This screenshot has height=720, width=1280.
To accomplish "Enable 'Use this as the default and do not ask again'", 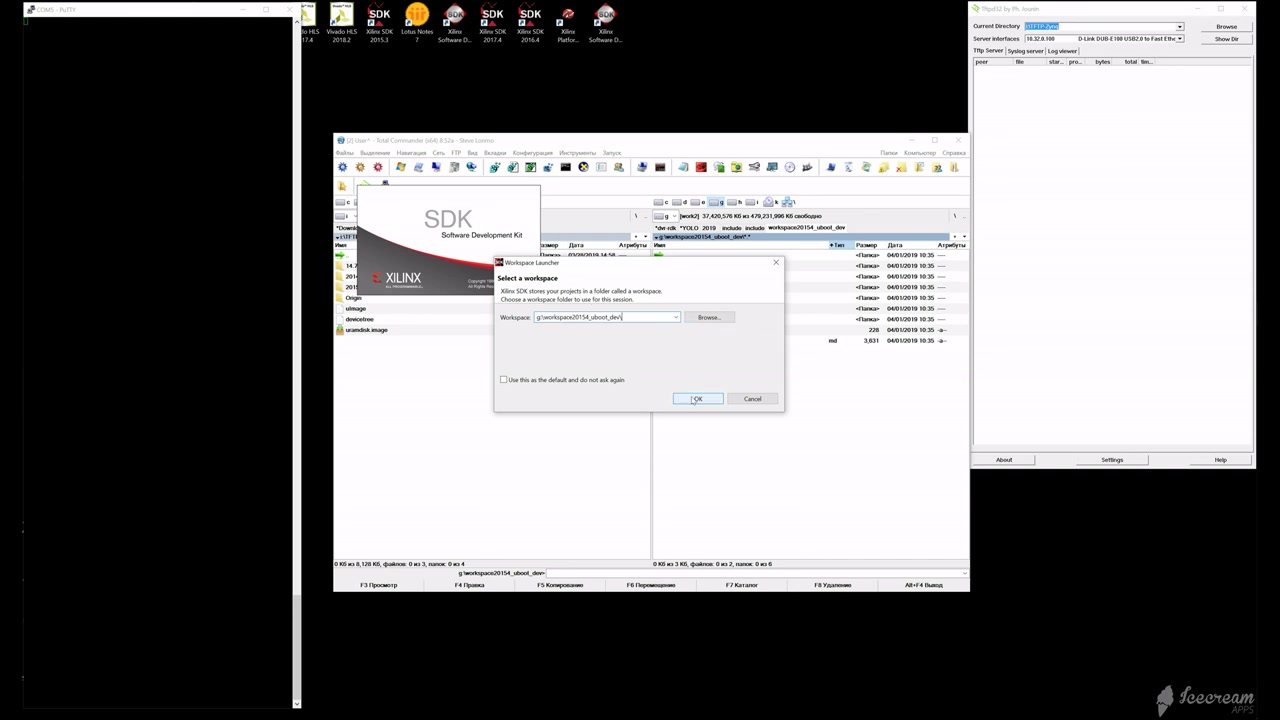I will [x=504, y=380].
